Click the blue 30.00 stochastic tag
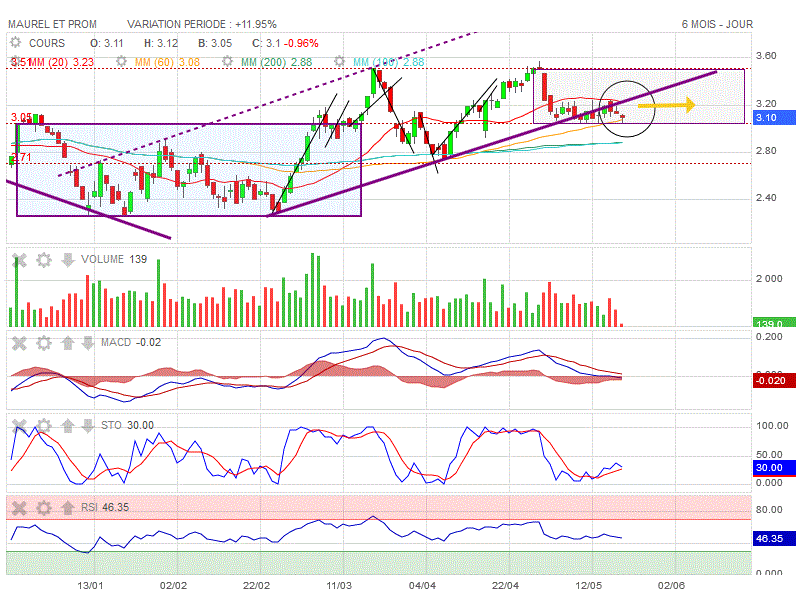This screenshot has width=806, height=597. tap(774, 468)
